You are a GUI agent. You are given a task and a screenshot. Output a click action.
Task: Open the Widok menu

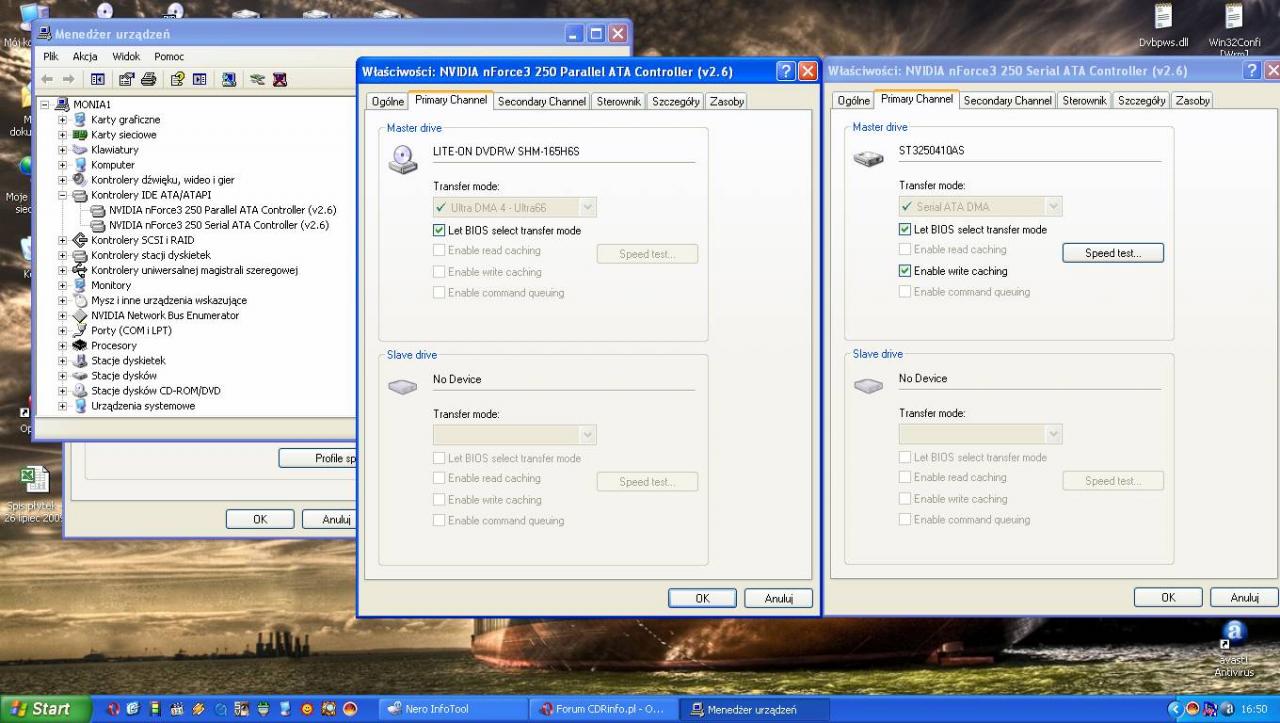[126, 57]
